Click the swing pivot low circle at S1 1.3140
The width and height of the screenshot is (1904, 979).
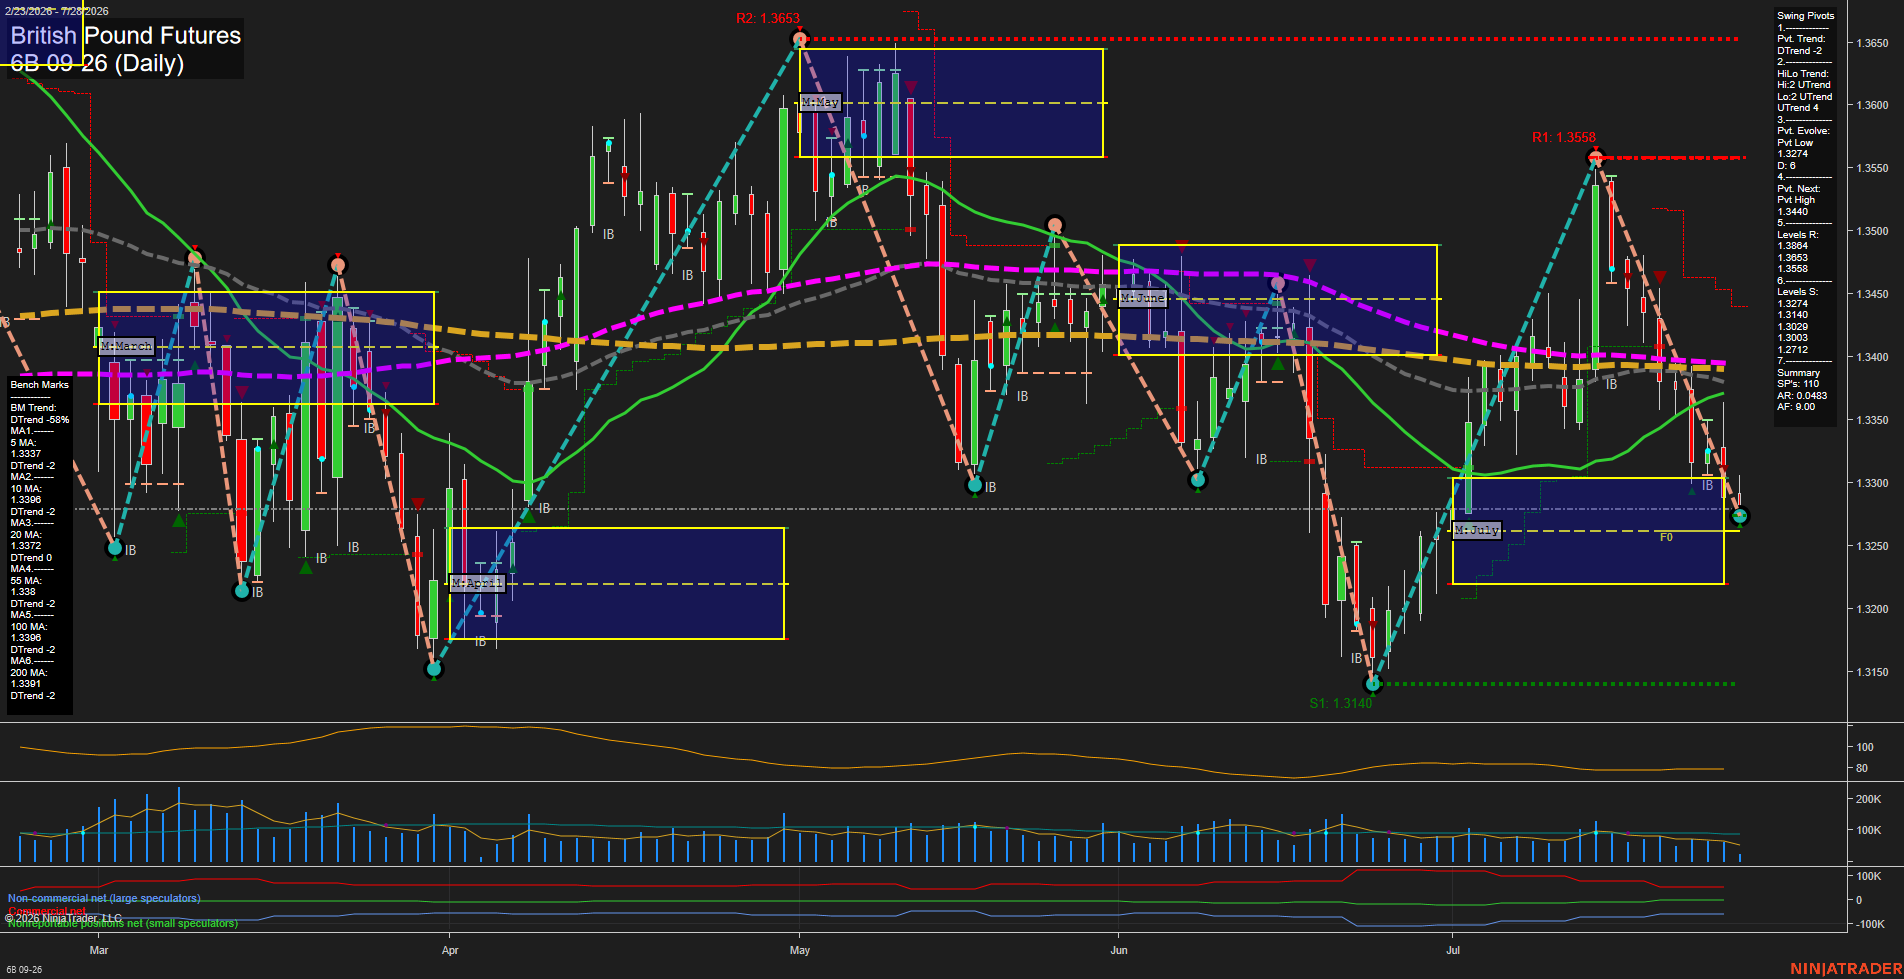pyautogui.click(x=1373, y=684)
